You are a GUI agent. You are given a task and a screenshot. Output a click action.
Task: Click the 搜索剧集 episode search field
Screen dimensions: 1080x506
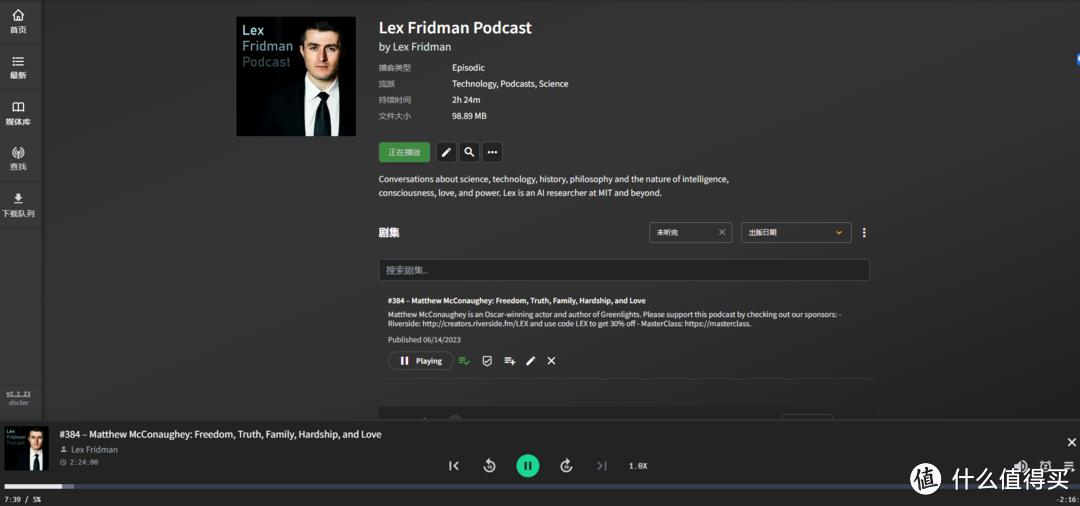(x=624, y=270)
